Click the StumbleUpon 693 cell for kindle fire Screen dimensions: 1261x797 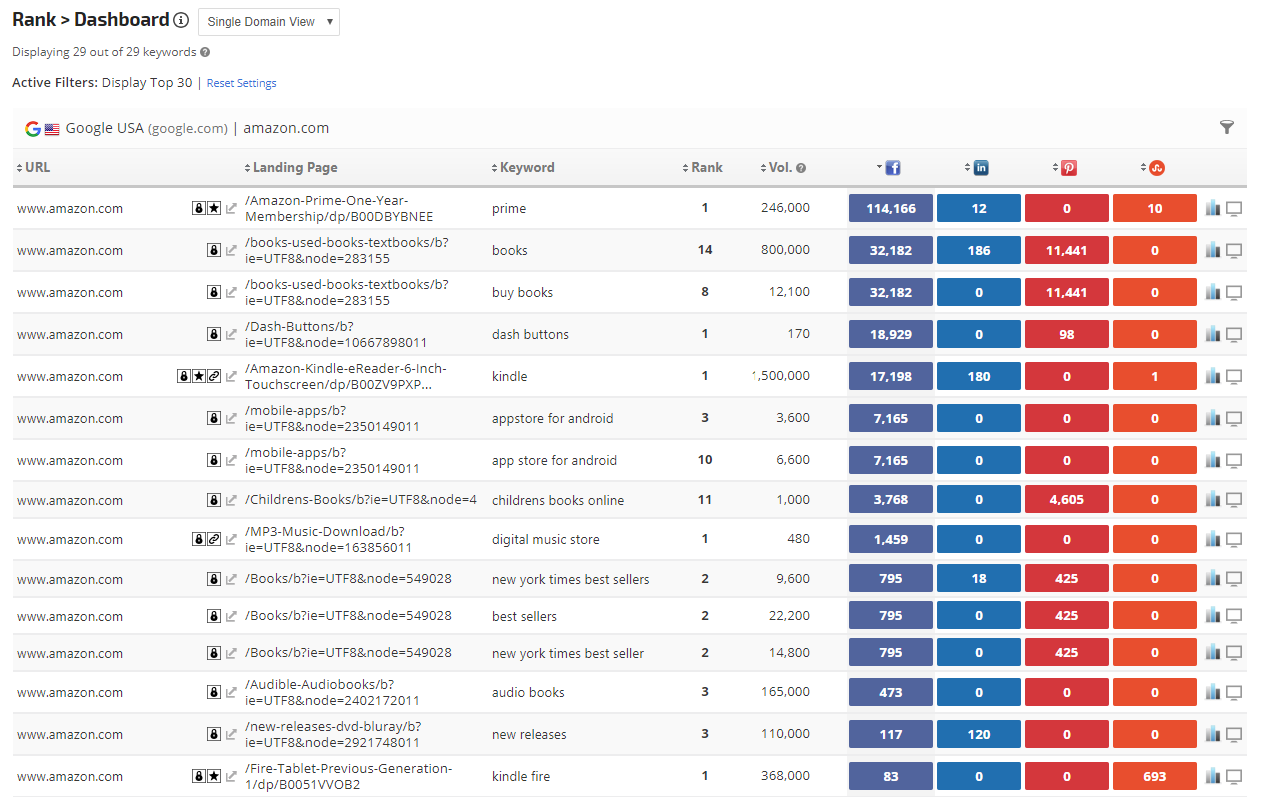pos(1155,776)
